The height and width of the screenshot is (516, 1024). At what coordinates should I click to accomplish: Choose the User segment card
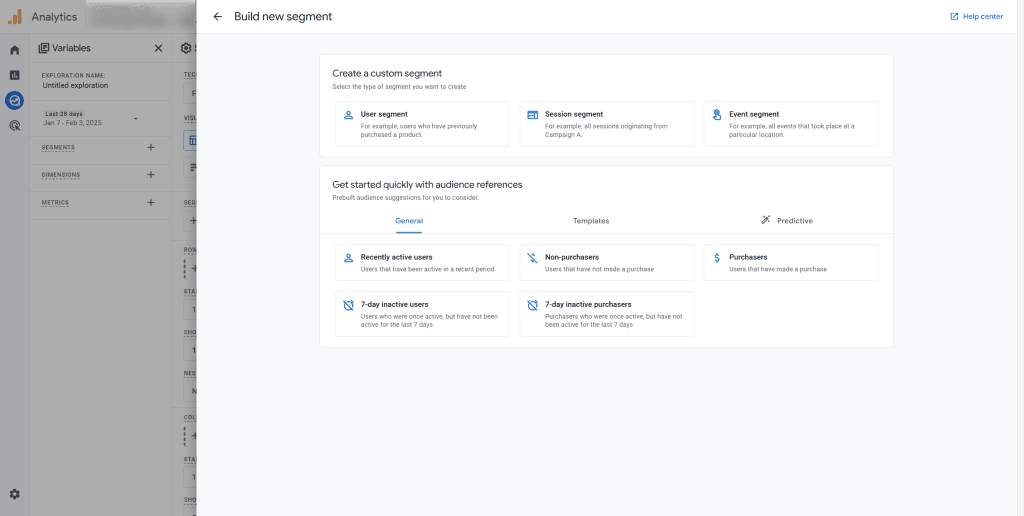pyautogui.click(x=421, y=124)
